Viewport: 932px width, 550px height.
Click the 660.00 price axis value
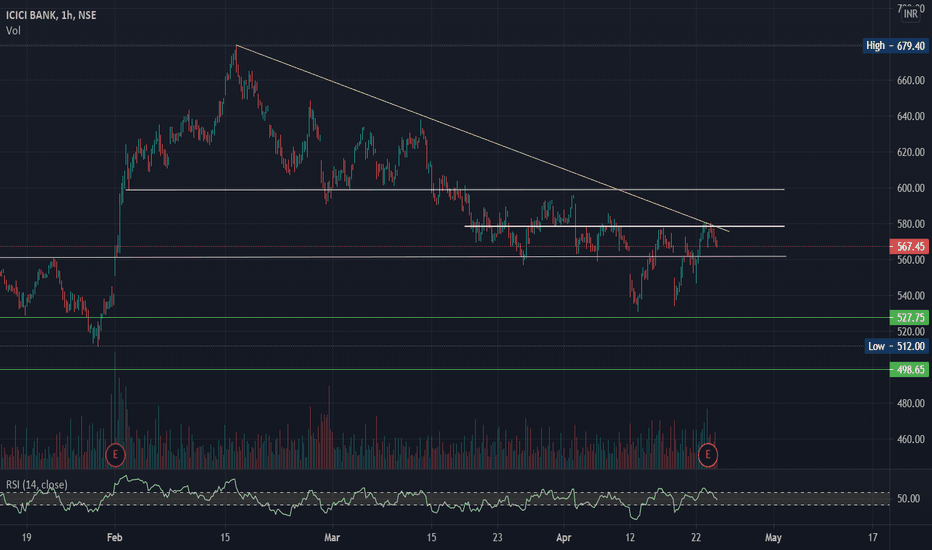(x=911, y=80)
